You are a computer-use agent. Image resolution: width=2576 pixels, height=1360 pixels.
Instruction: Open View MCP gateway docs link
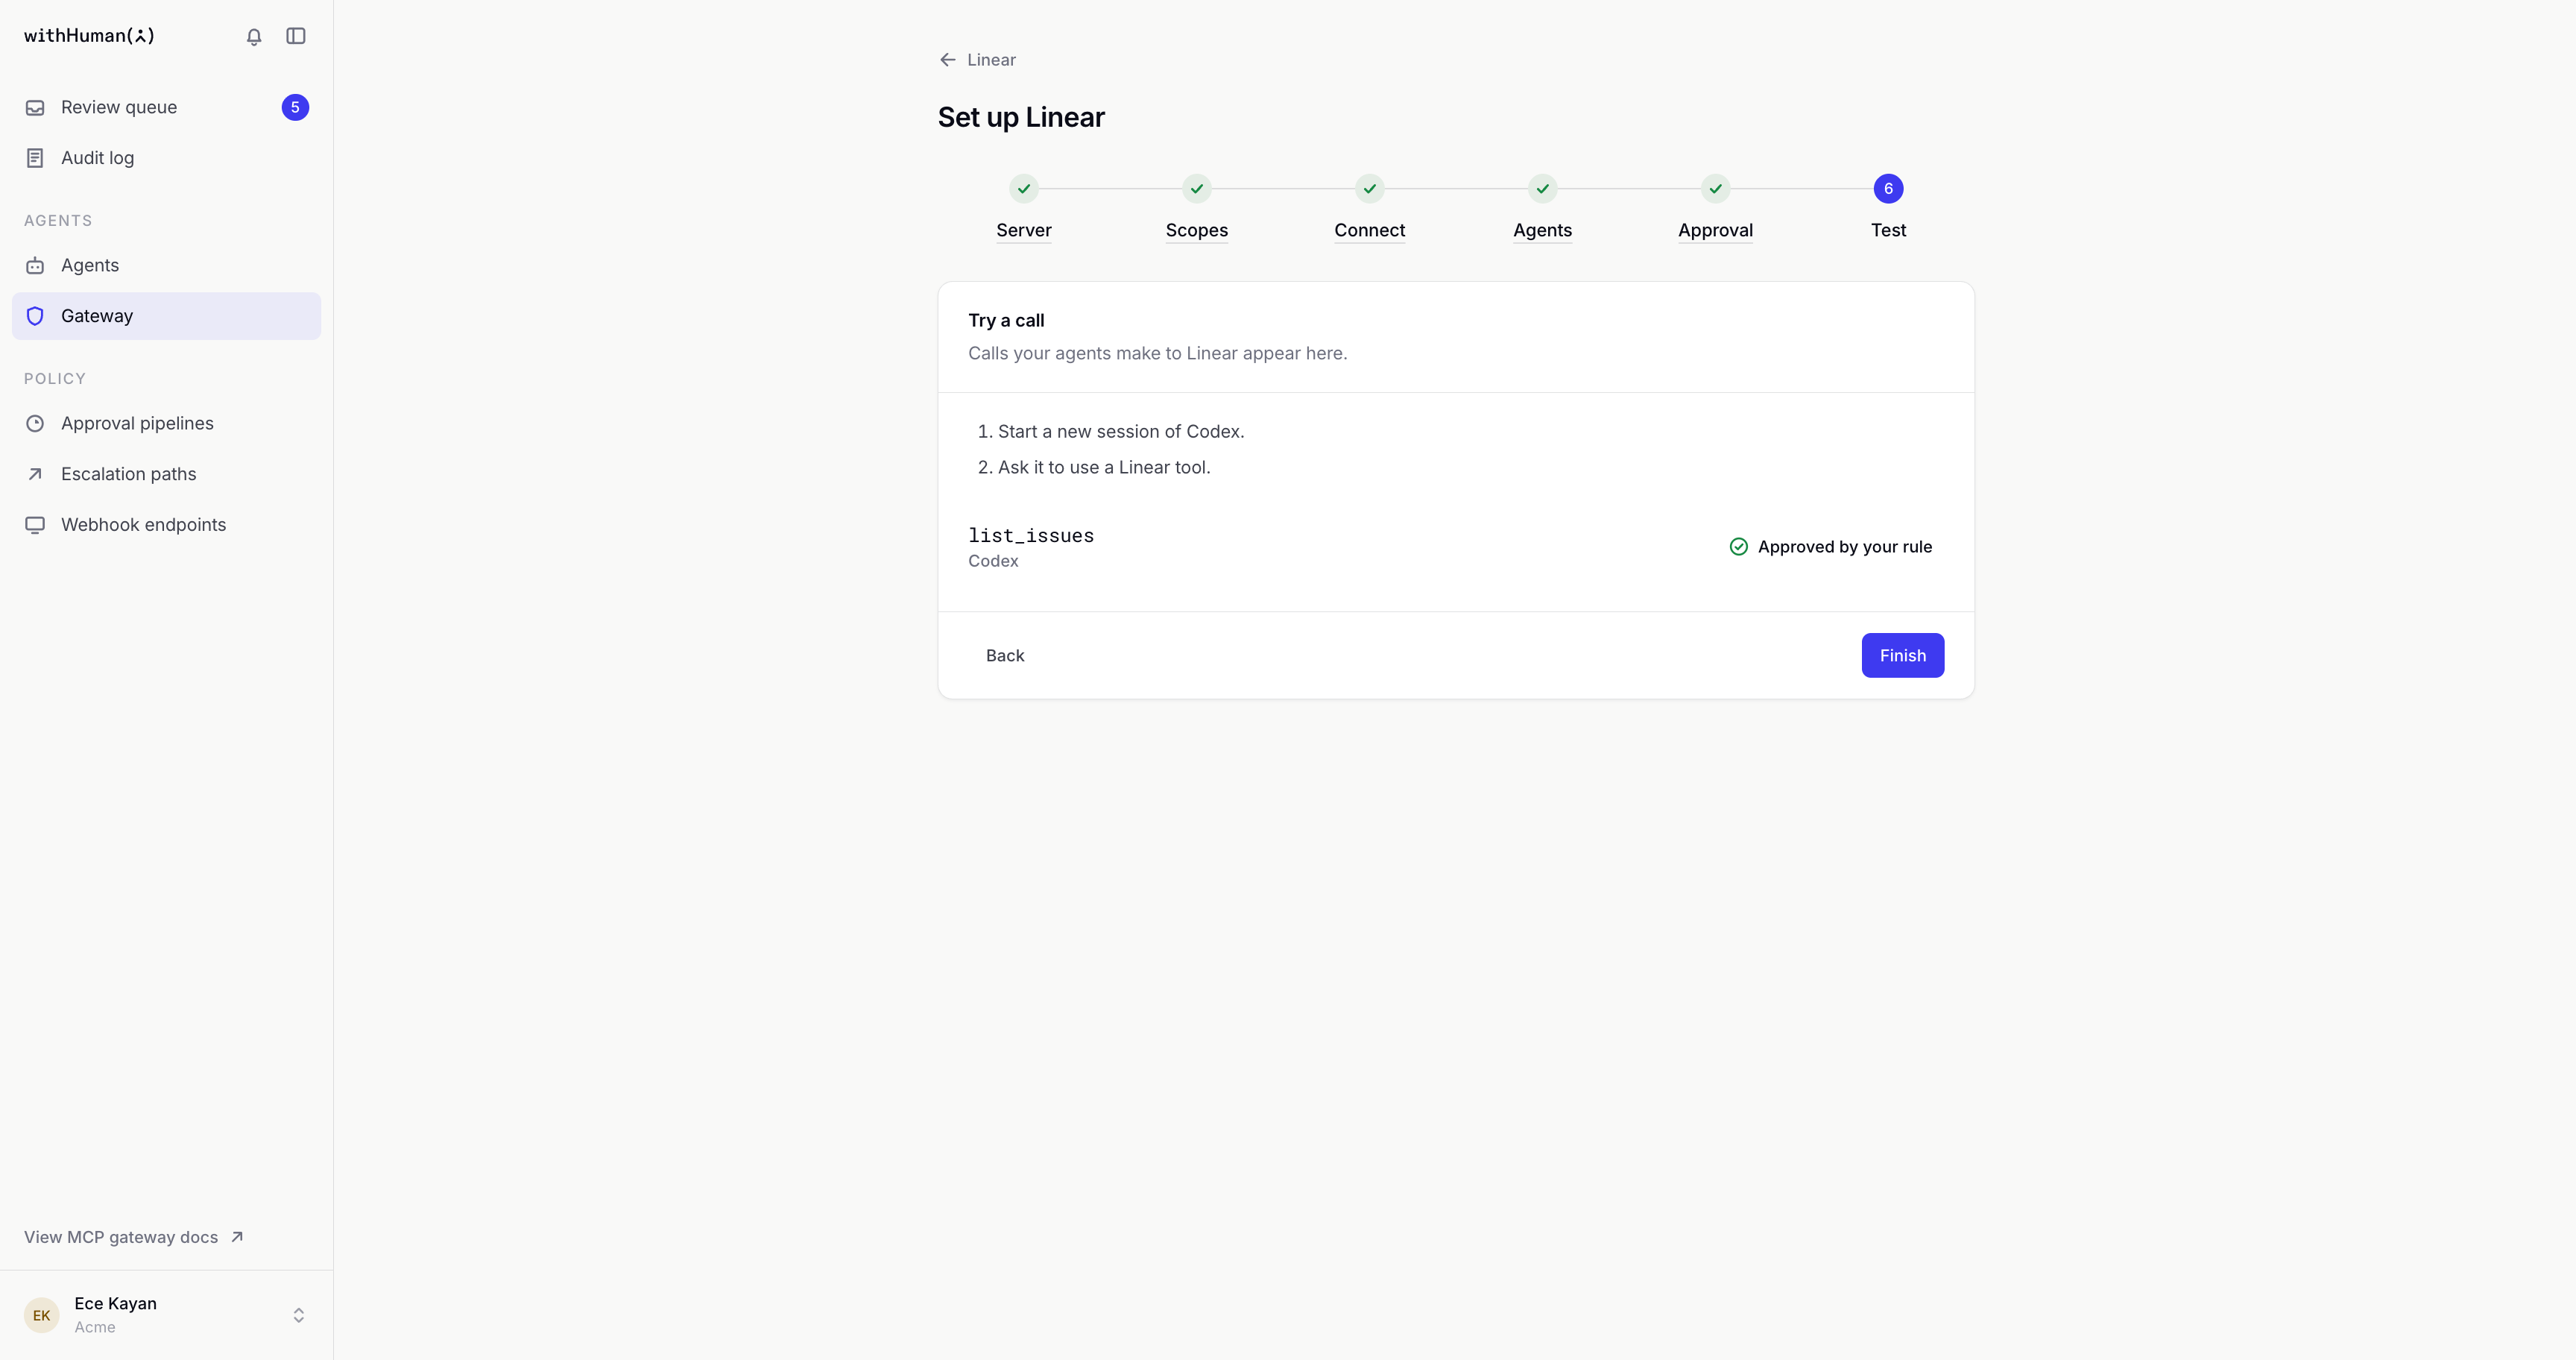pyautogui.click(x=133, y=1237)
